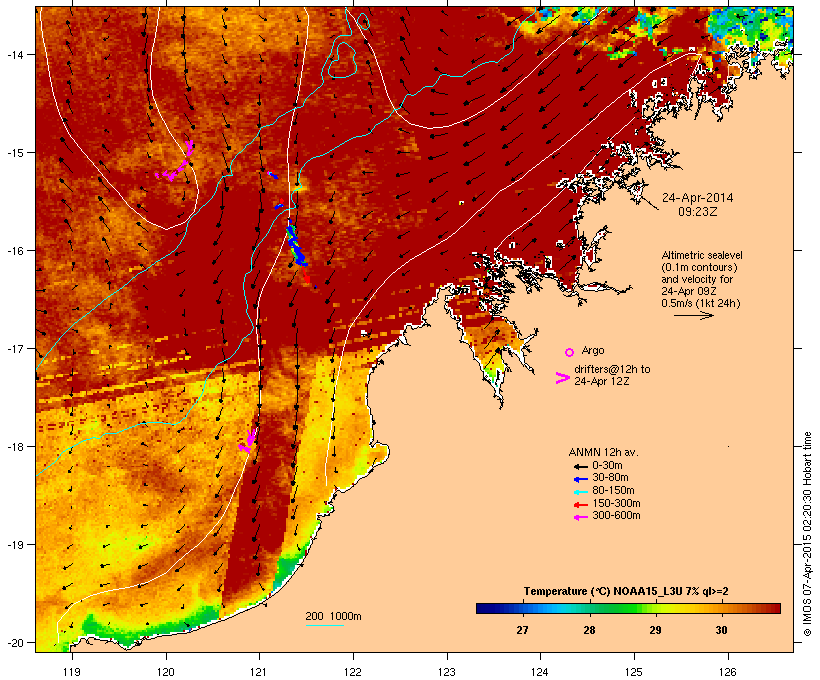The width and height of the screenshot is (820, 680).
Task: Click the colorbar tick label 30
Action: (721, 630)
